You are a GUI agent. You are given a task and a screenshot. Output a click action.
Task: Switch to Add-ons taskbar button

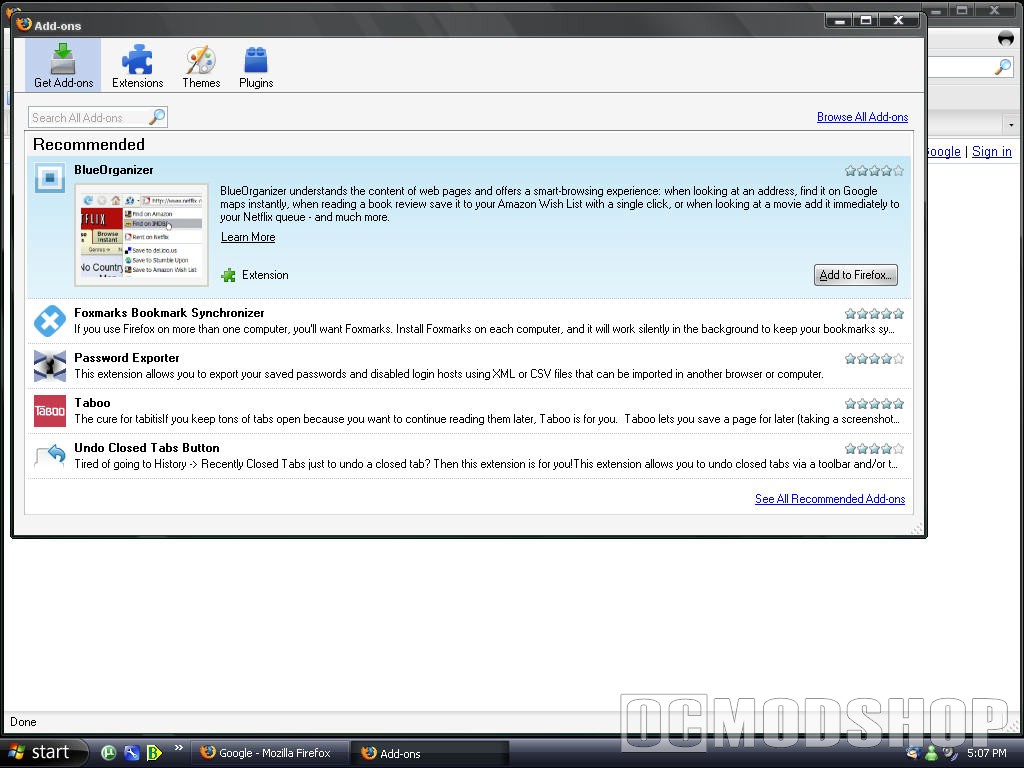[x=430, y=754]
